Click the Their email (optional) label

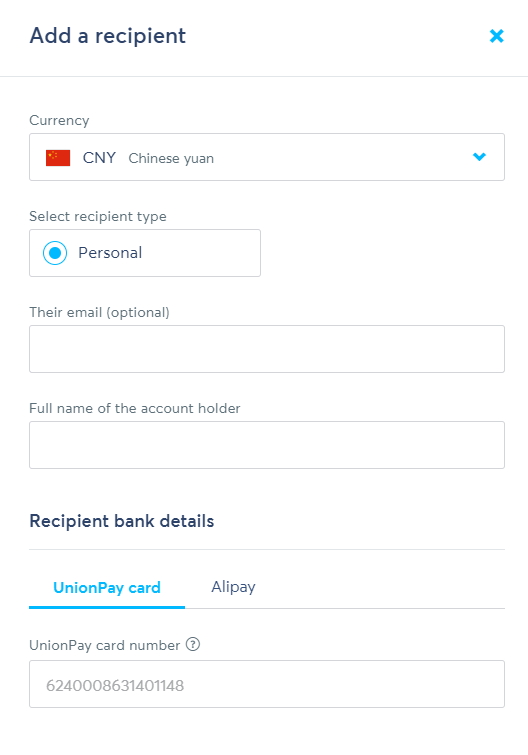coord(99,312)
